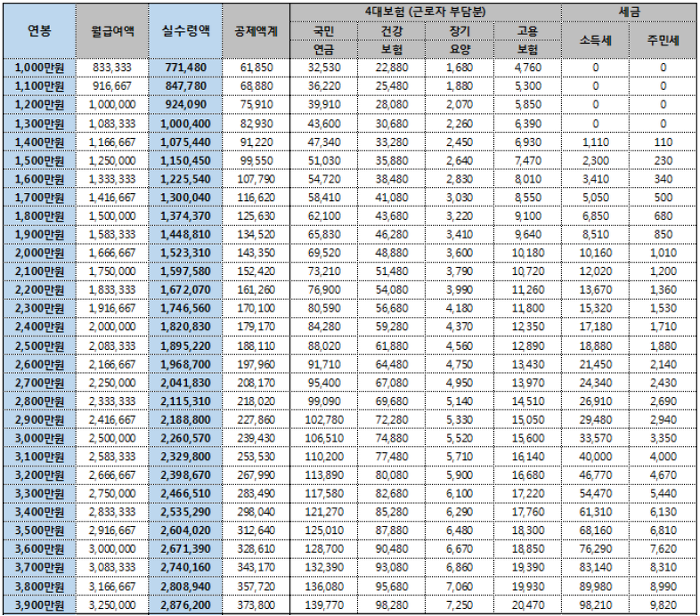Screen dimensions: 700x616
Task: Click the net pay value 2,260,570
Action: [x=186, y=438]
